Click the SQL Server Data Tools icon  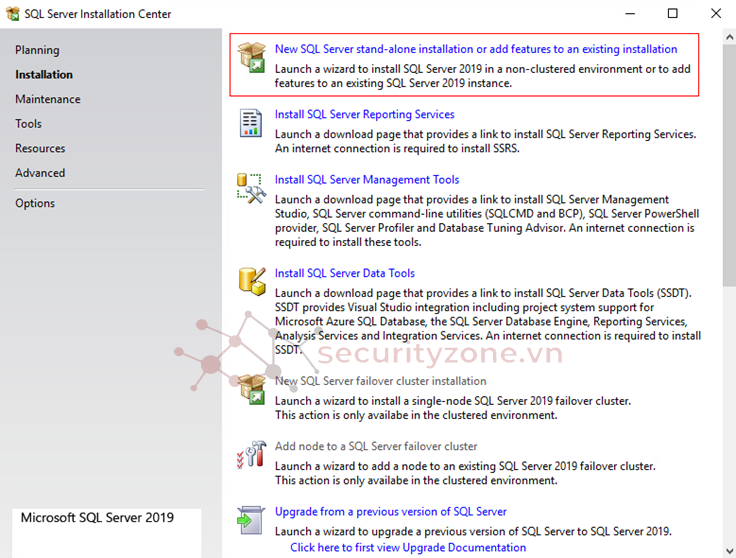point(250,281)
